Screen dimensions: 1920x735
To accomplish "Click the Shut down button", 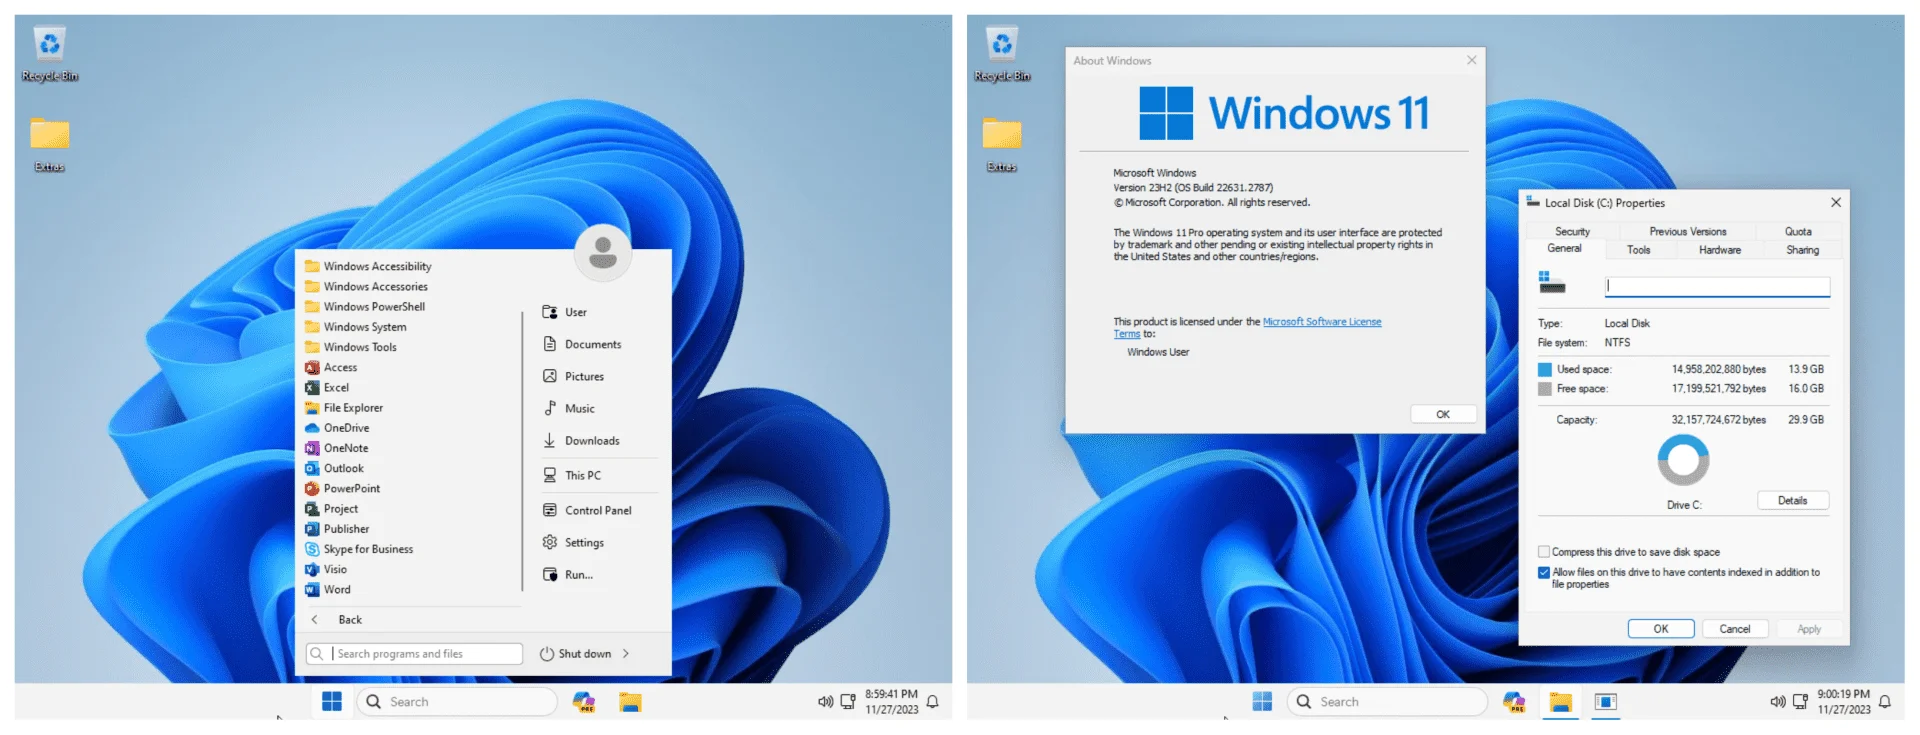I will pos(575,654).
